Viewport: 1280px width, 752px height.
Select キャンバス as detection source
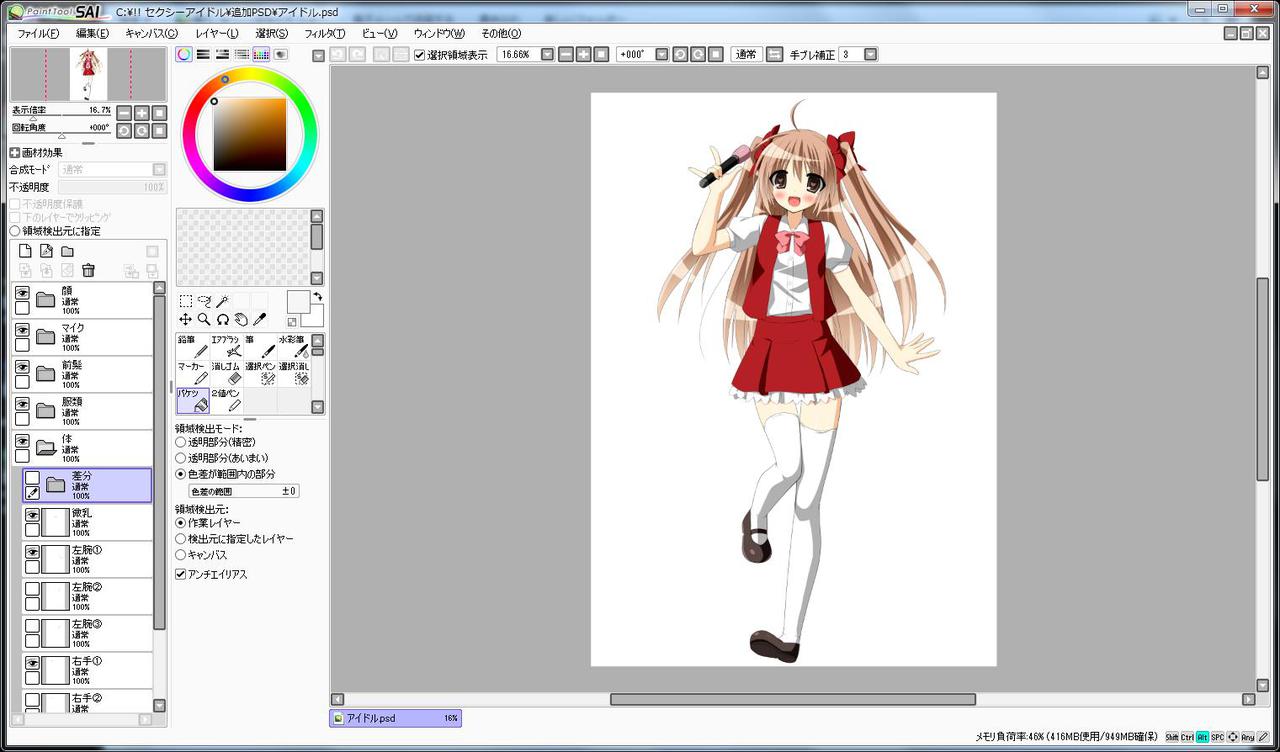(181, 555)
